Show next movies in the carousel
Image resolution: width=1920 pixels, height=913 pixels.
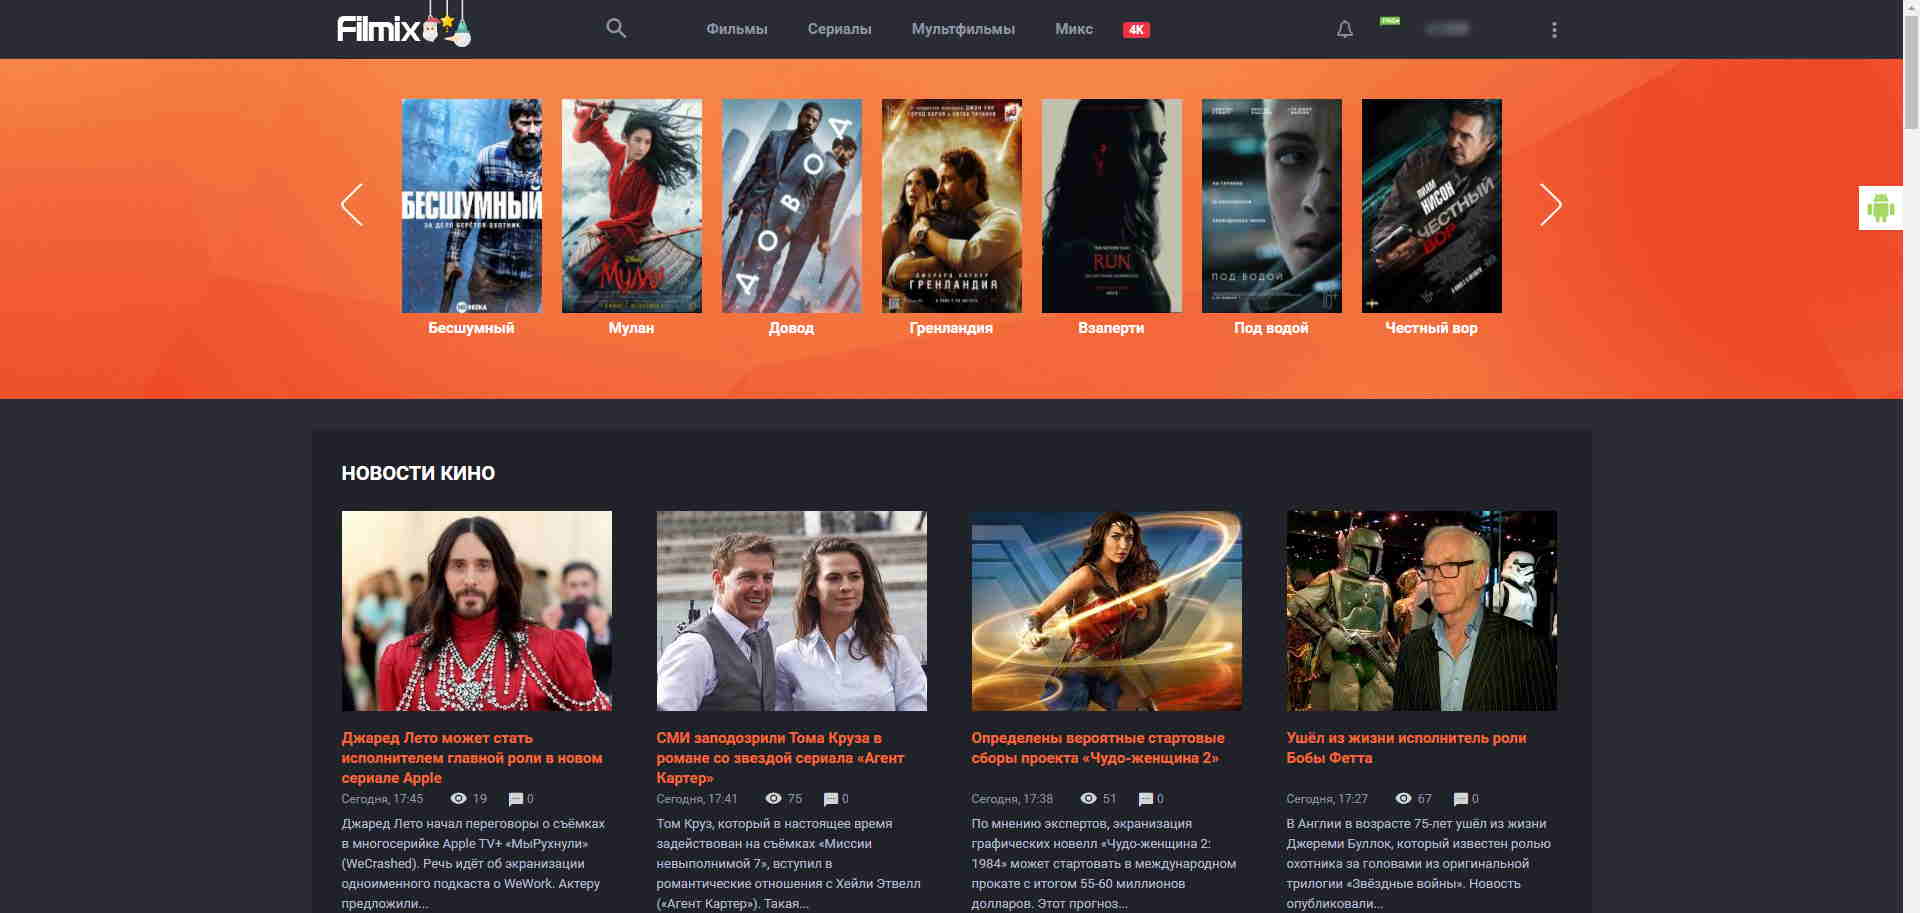1550,205
